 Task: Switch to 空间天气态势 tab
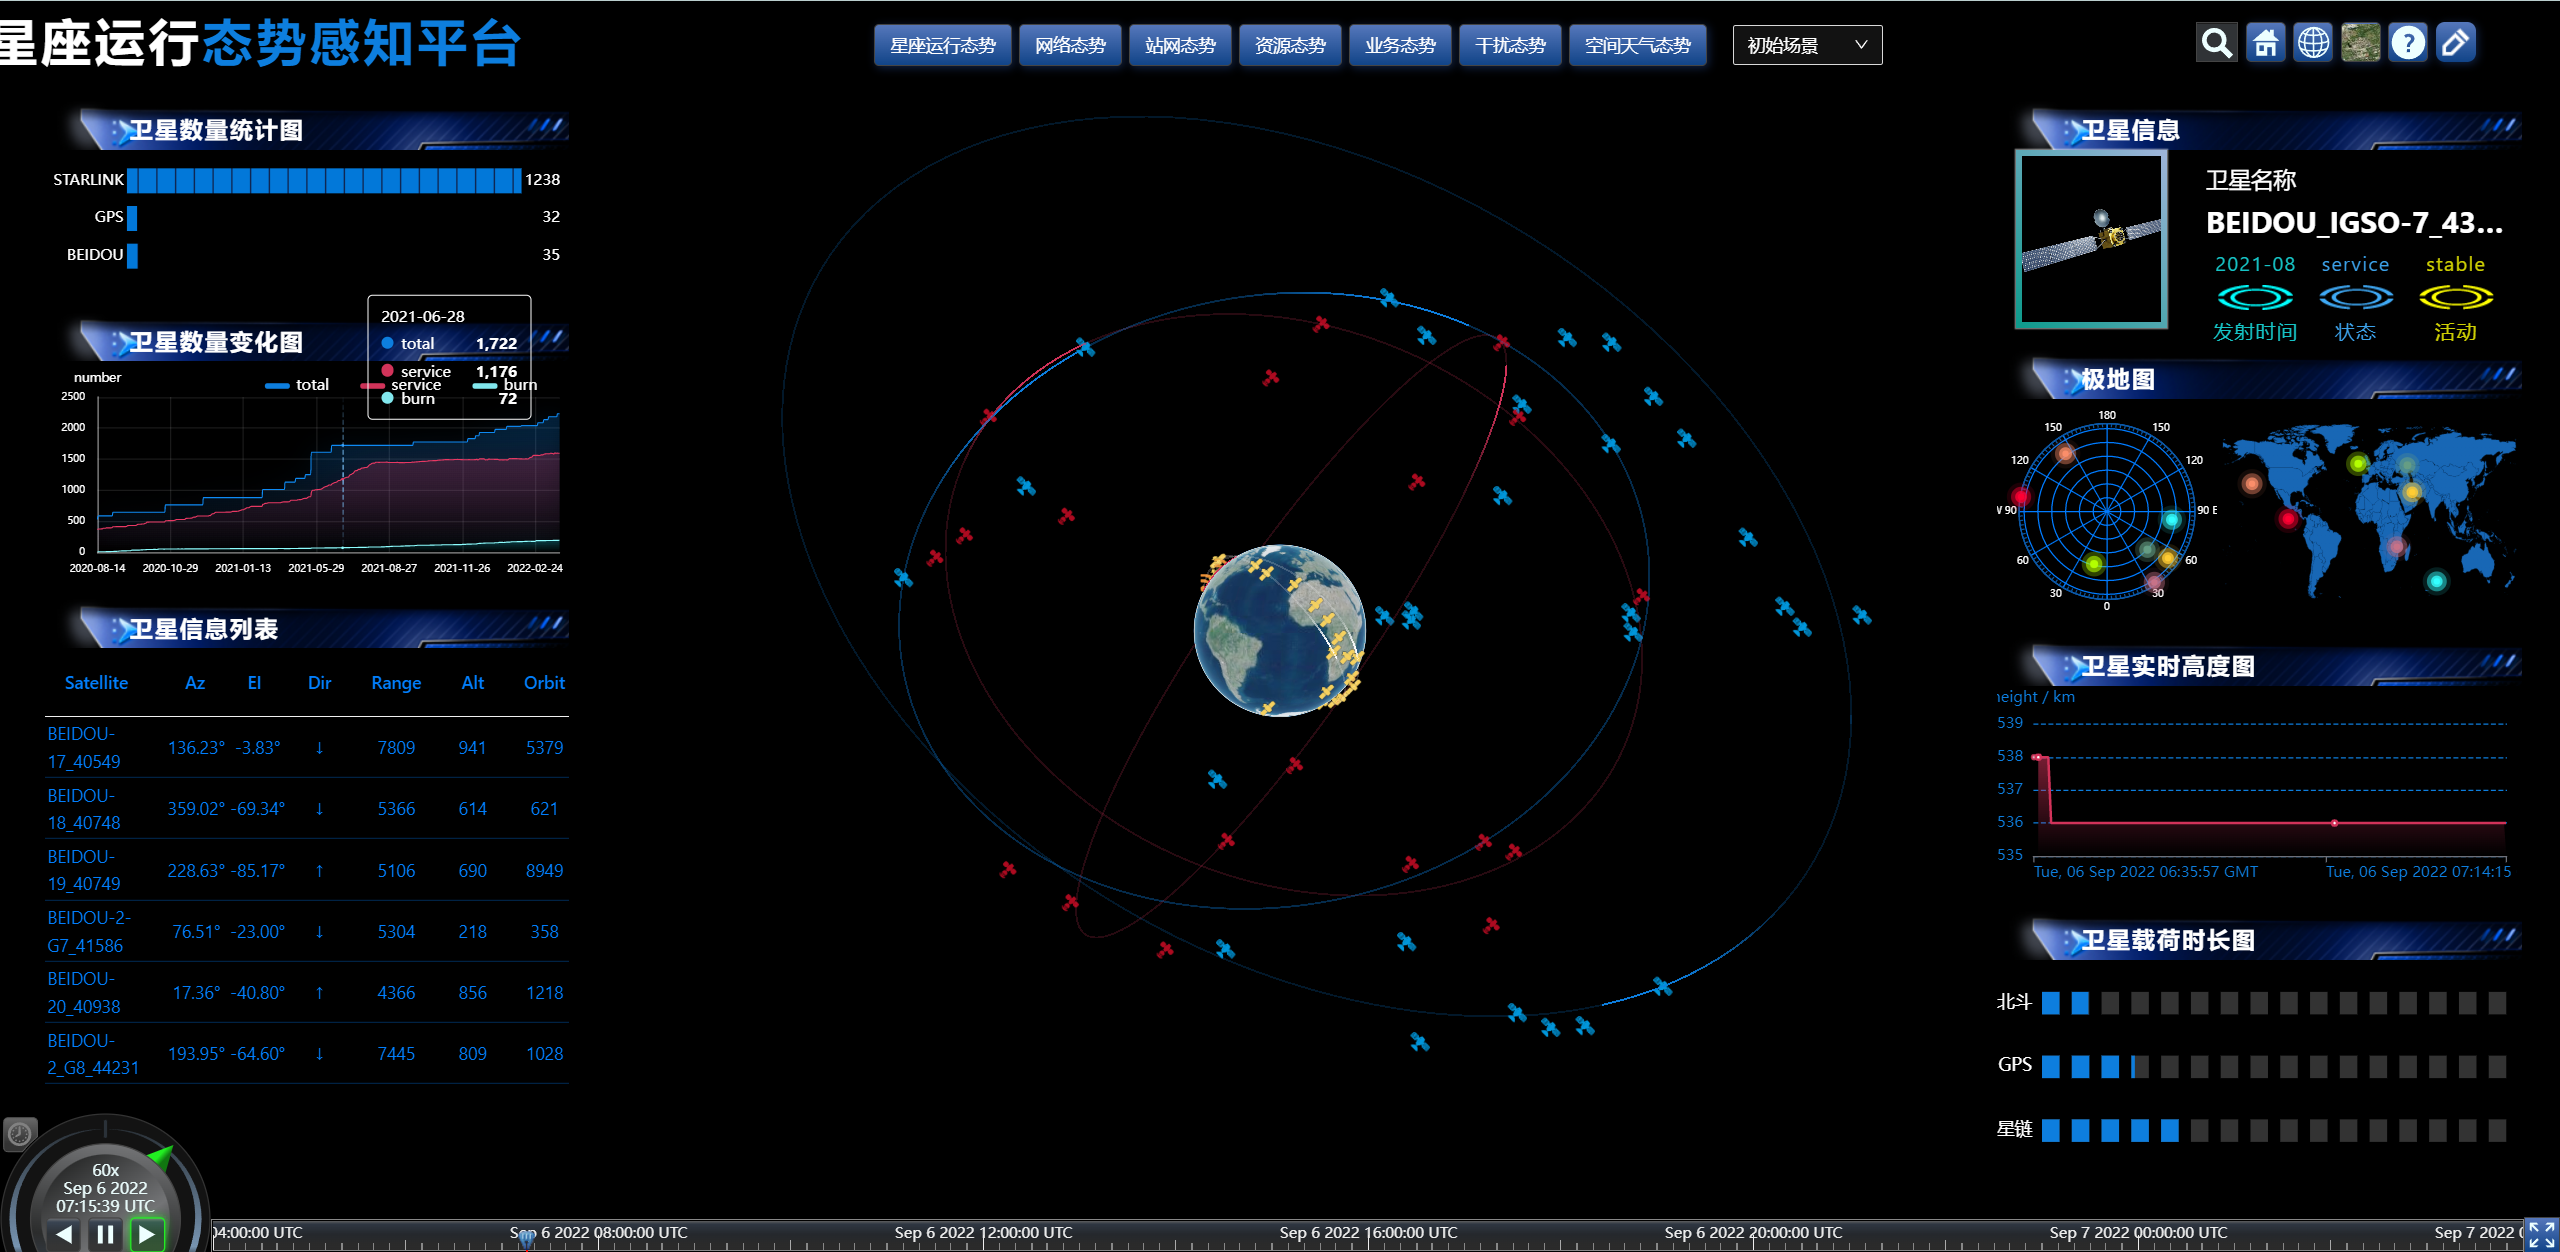1637,45
